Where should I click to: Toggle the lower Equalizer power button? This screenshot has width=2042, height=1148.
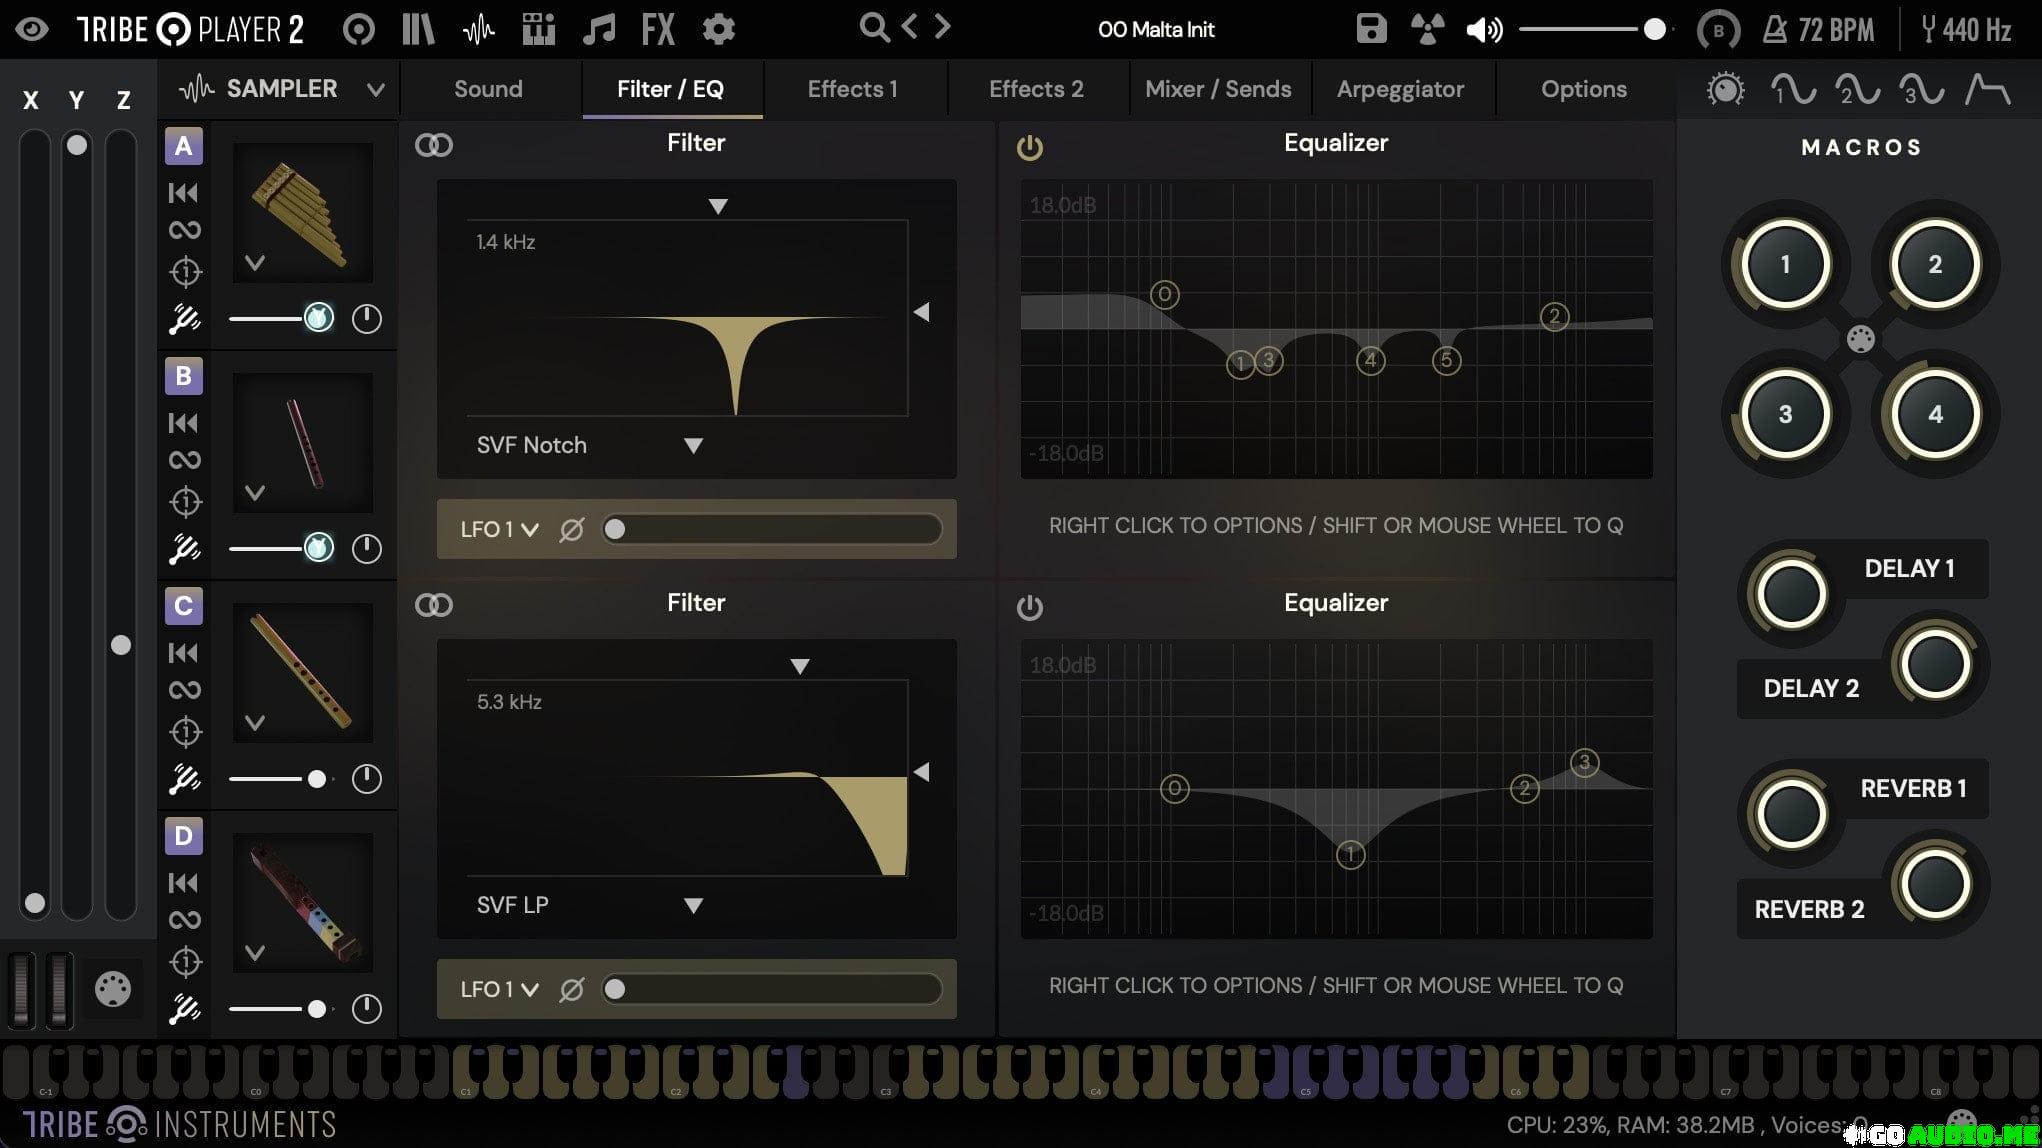(1029, 607)
